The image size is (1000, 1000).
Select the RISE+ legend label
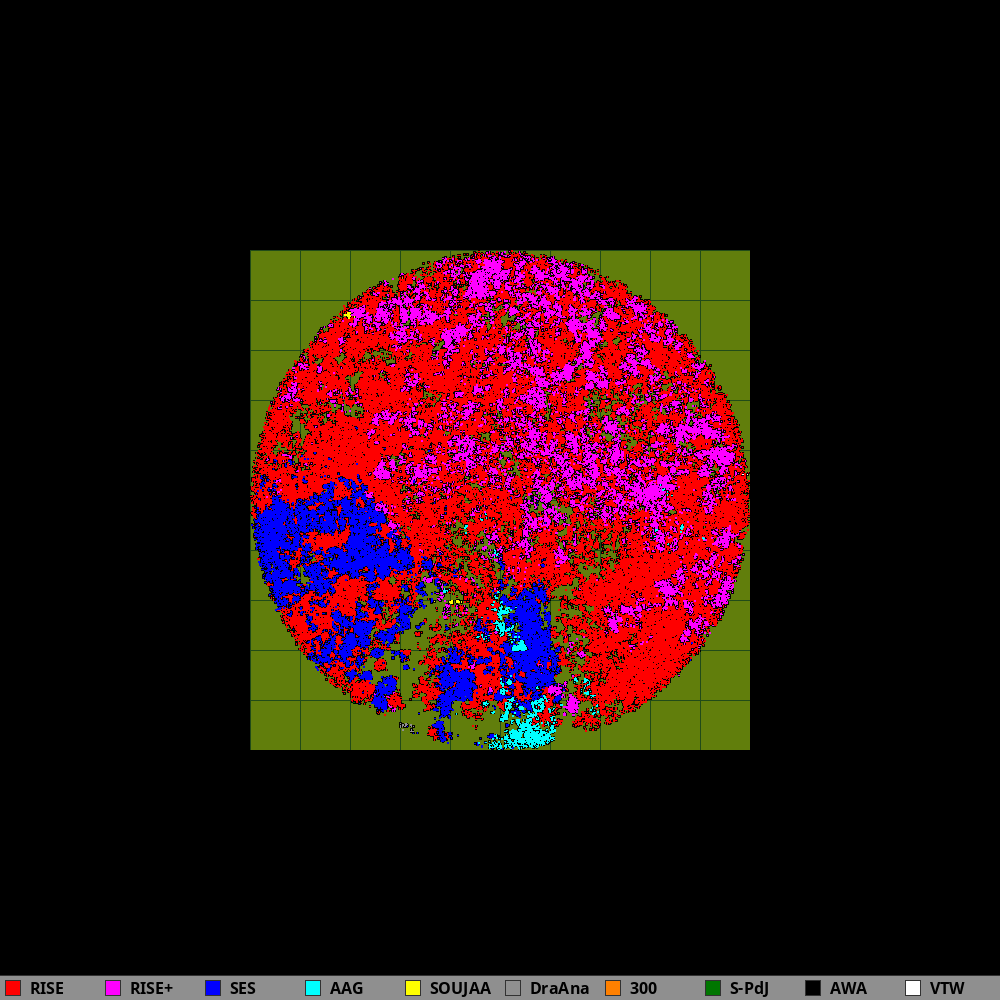coord(151,989)
